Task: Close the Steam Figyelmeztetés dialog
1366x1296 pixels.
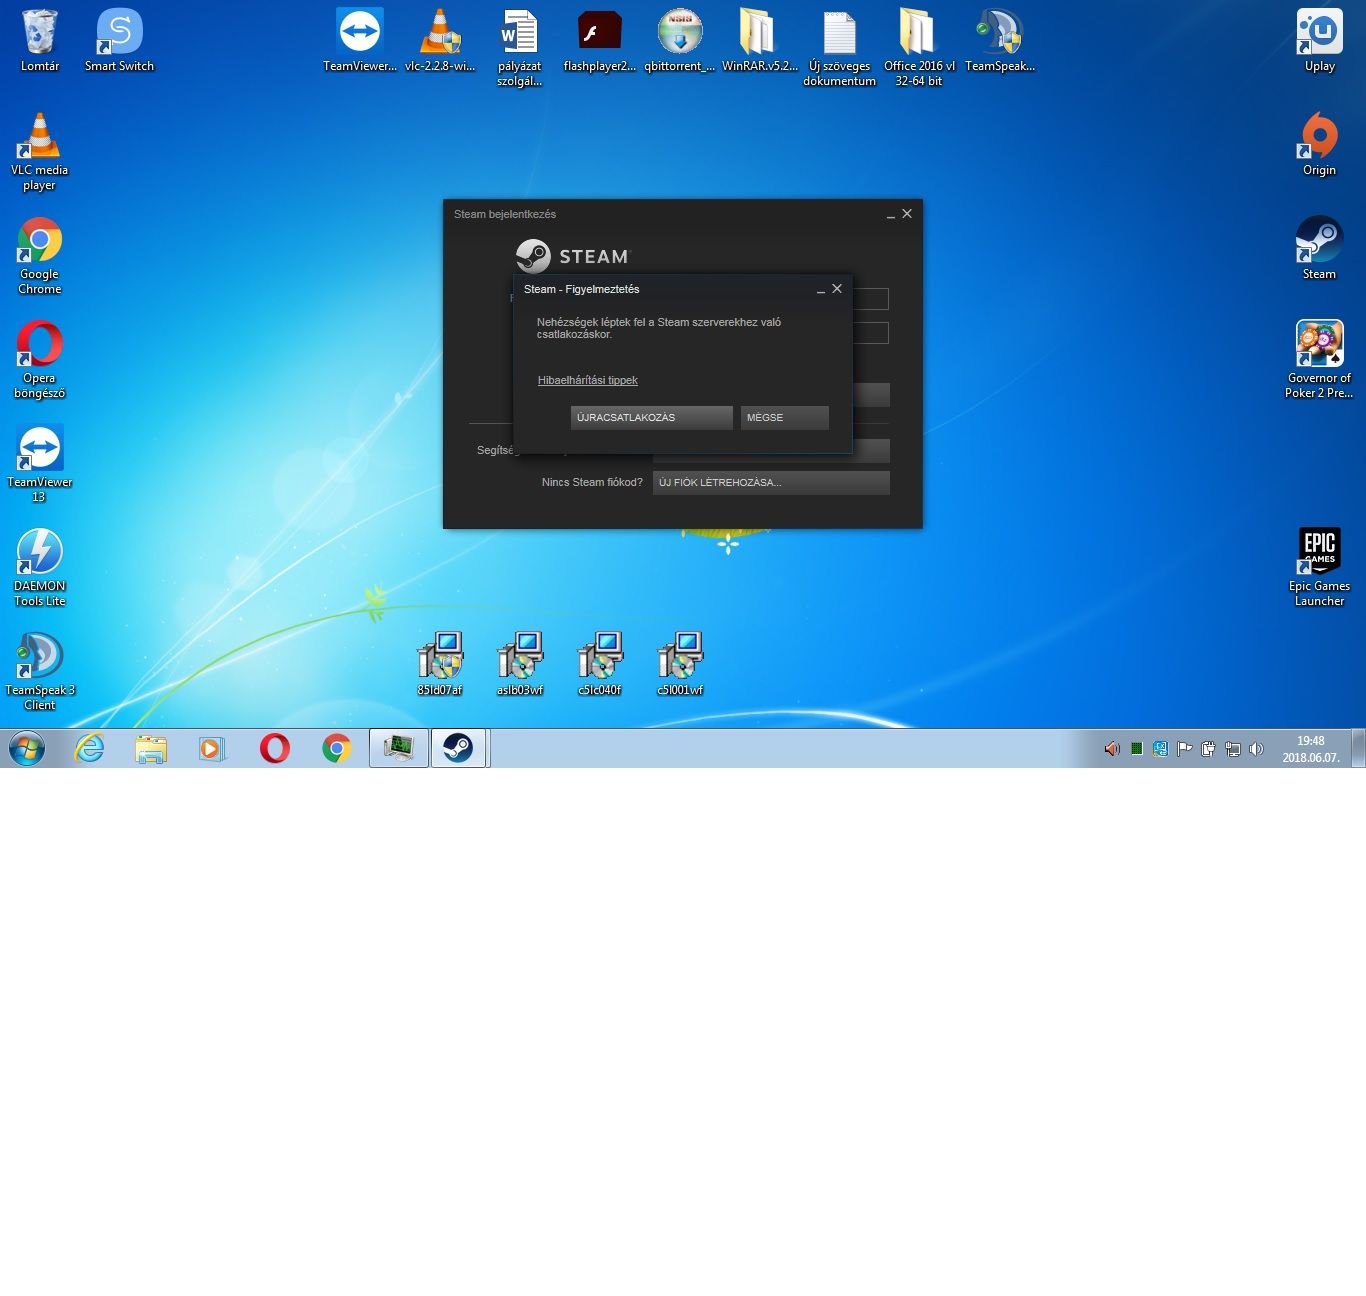Action: pos(837,289)
